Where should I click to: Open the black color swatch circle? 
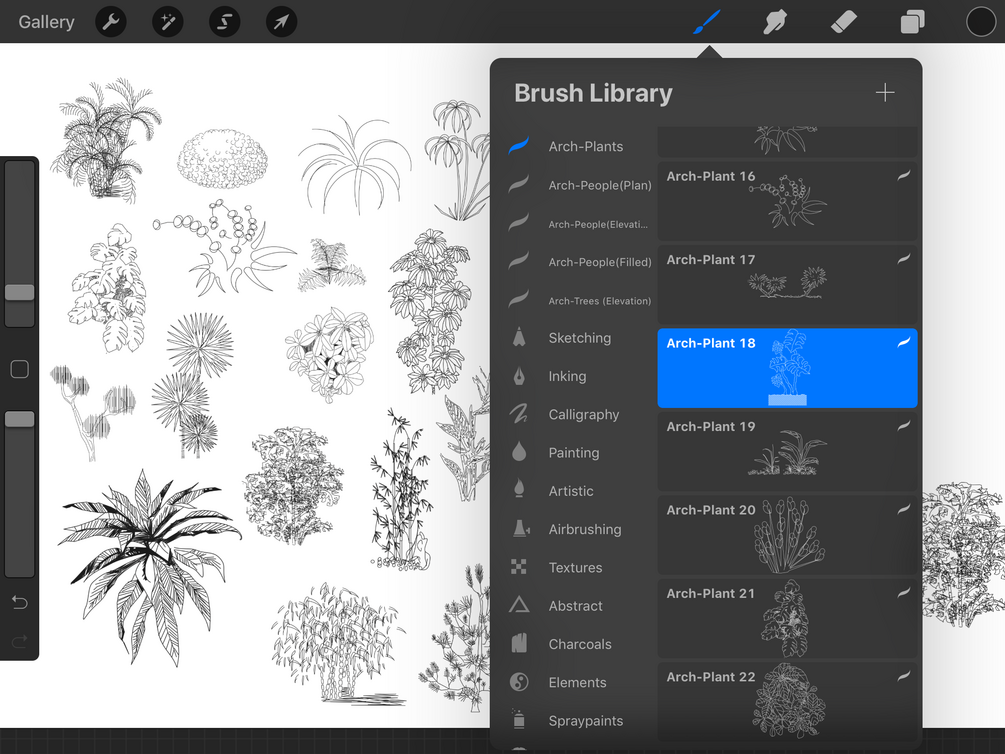[x=981, y=22]
